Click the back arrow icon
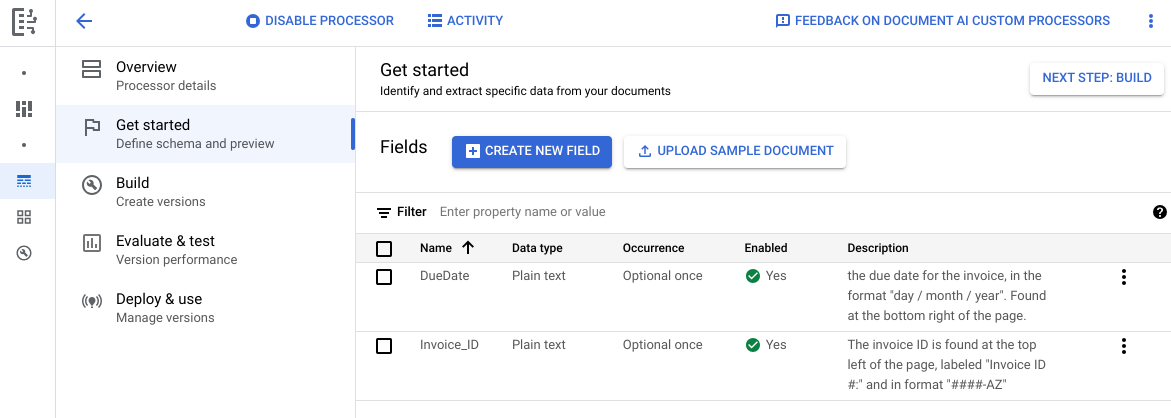The width and height of the screenshot is (1171, 418). pyautogui.click(x=84, y=21)
